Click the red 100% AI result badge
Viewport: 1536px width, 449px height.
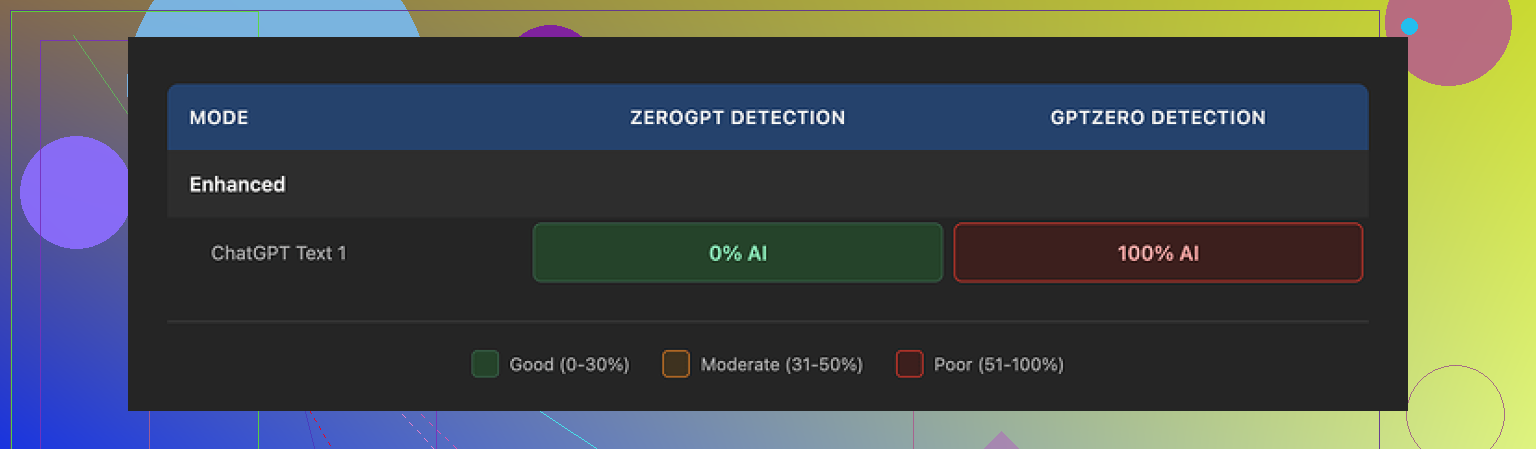[1158, 253]
